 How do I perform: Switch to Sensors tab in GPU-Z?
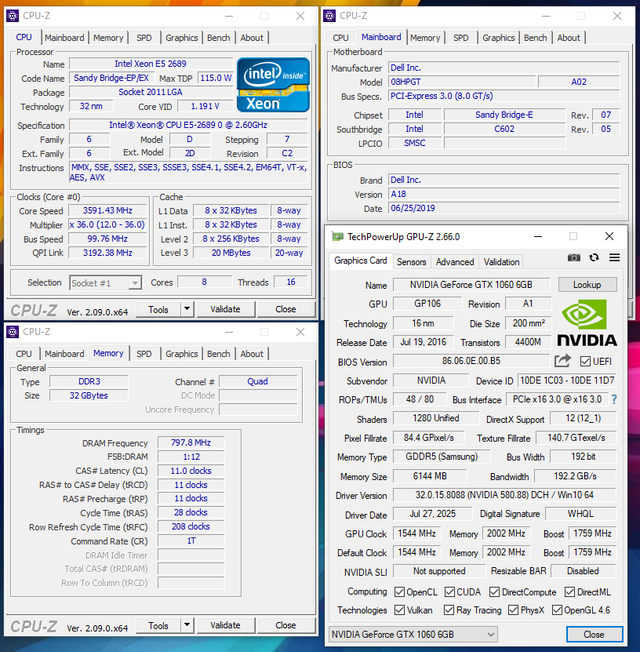[x=411, y=262]
